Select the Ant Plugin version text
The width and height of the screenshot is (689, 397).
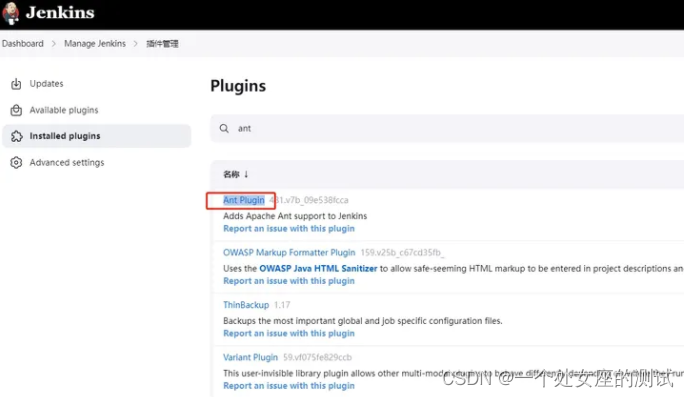pos(309,200)
